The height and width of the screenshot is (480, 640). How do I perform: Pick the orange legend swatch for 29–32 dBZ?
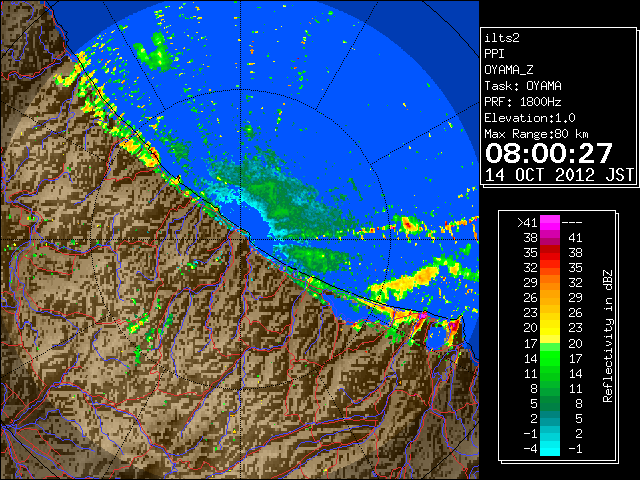pyautogui.click(x=550, y=283)
